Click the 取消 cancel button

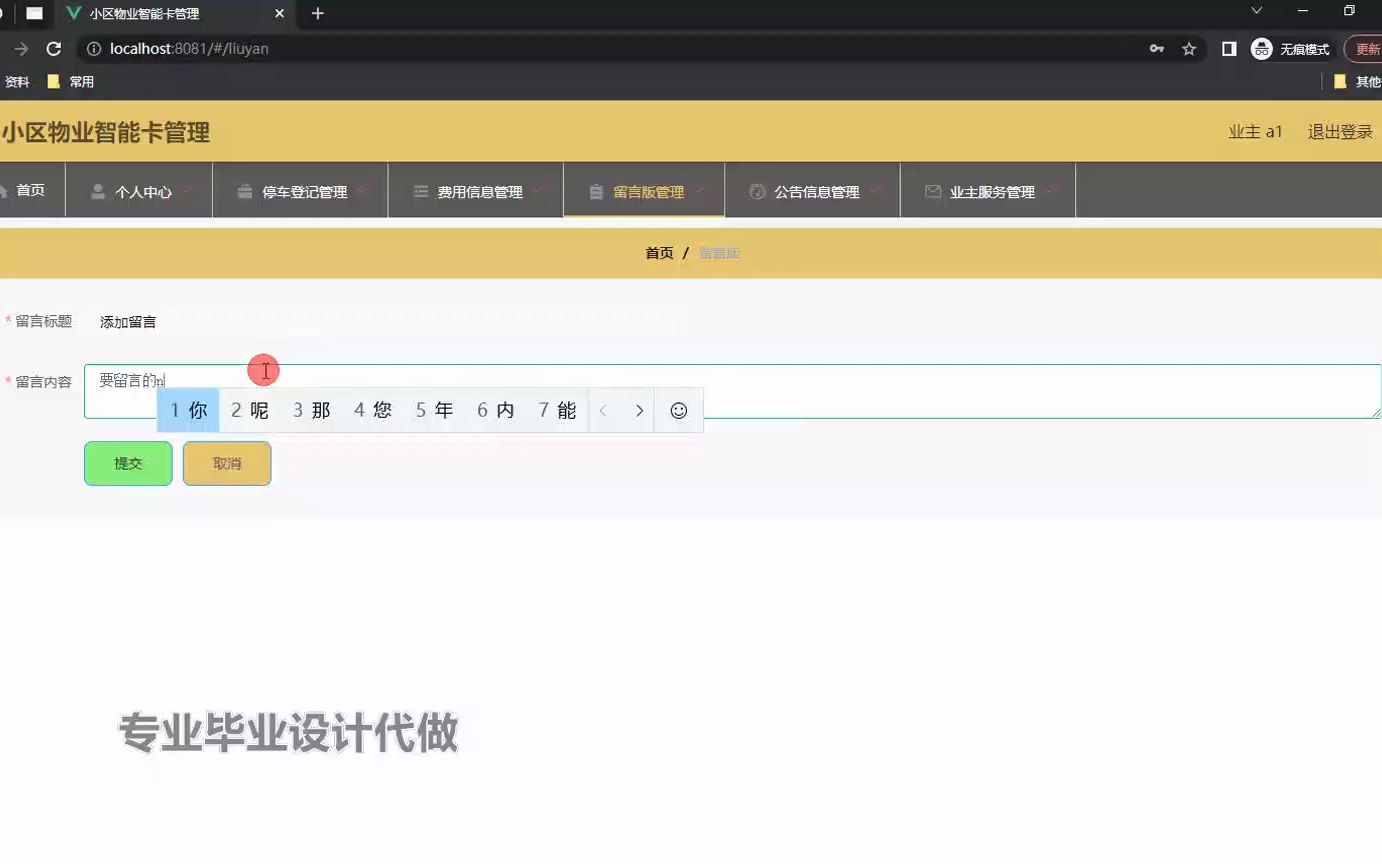pos(226,463)
